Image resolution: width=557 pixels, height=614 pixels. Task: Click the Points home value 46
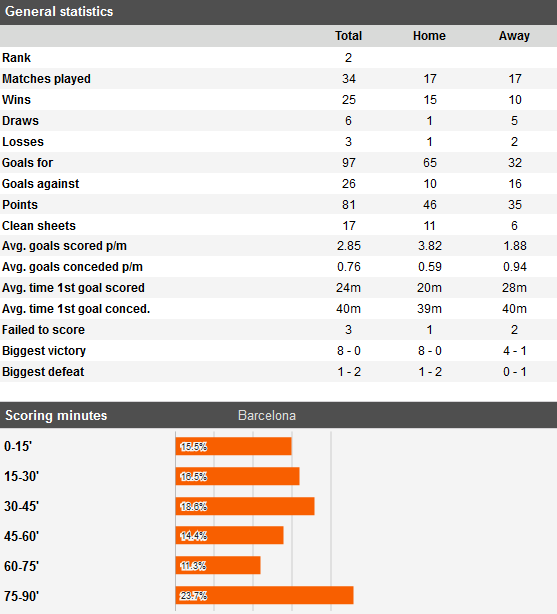tap(430, 204)
